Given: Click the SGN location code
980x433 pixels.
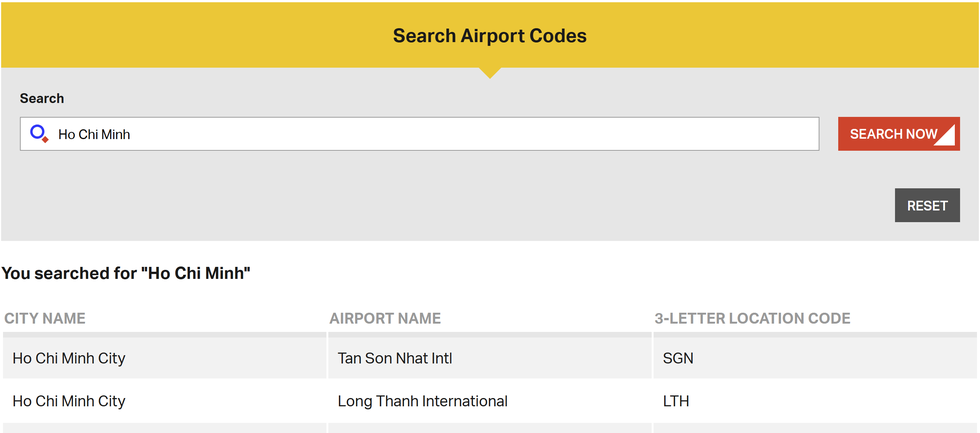Looking at the screenshot, I should [678, 358].
